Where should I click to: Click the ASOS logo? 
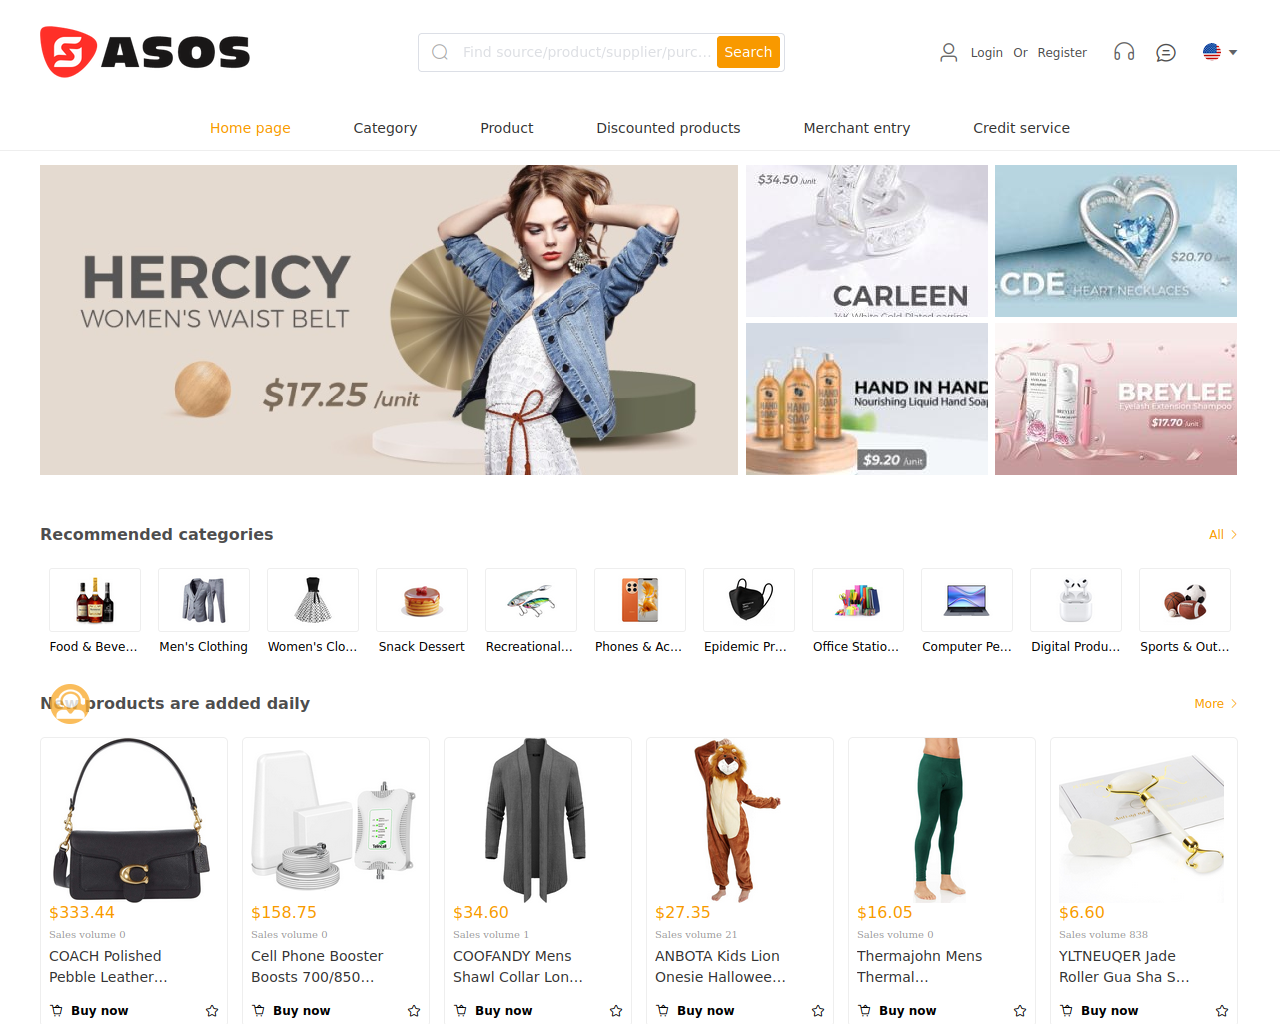tap(145, 52)
